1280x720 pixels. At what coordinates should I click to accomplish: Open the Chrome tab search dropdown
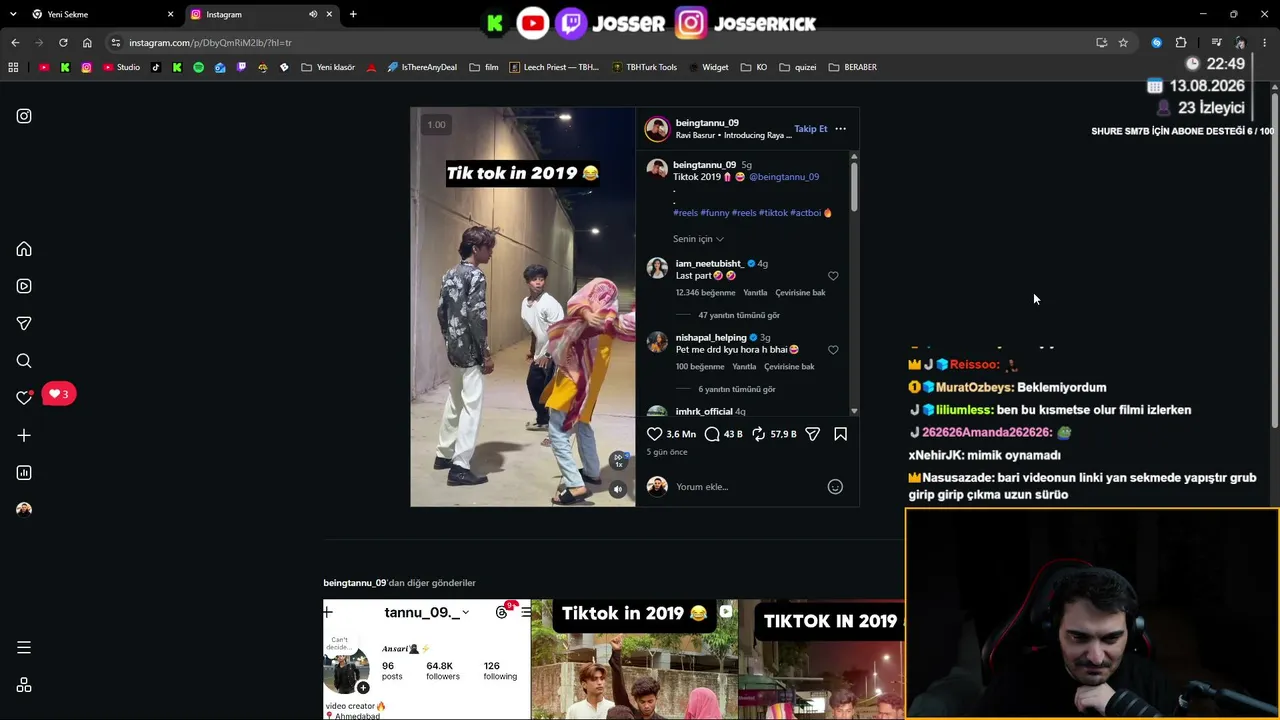click(x=12, y=14)
